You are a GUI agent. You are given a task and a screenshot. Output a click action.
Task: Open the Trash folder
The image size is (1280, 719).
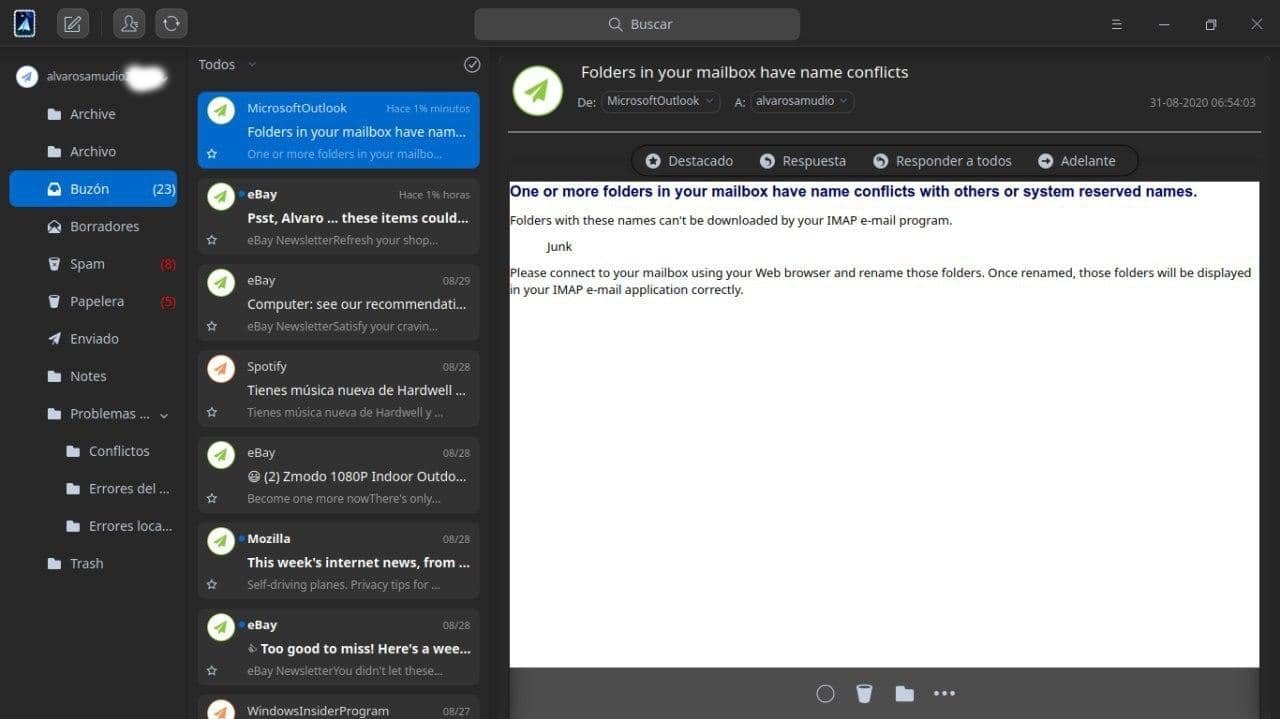coord(93,564)
